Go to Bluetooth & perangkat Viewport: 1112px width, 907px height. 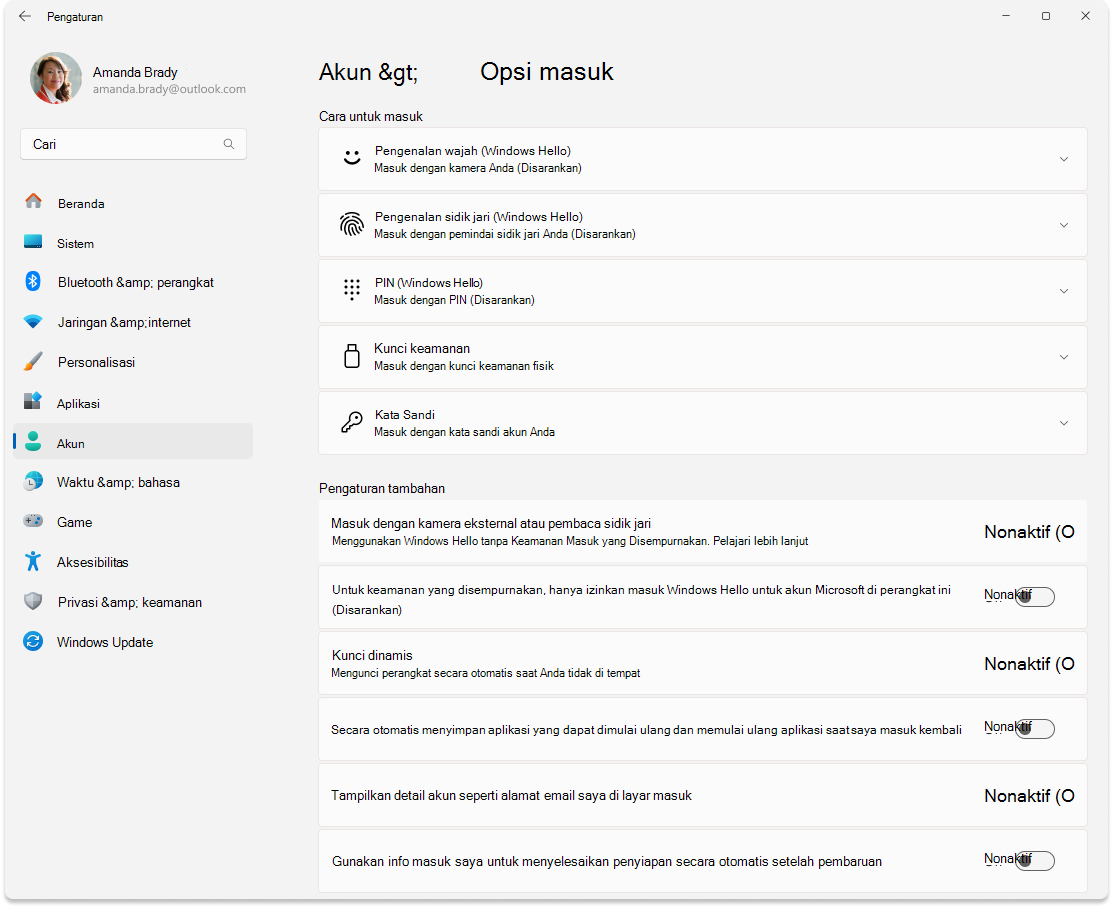[133, 282]
